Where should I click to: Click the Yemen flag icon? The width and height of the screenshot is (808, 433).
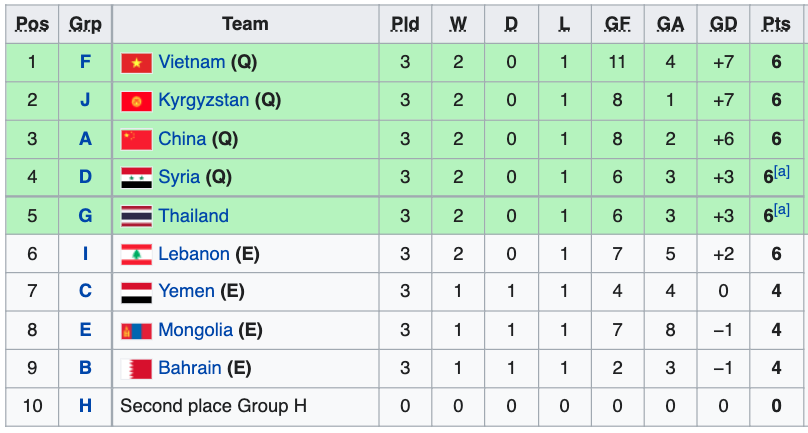click(x=137, y=292)
